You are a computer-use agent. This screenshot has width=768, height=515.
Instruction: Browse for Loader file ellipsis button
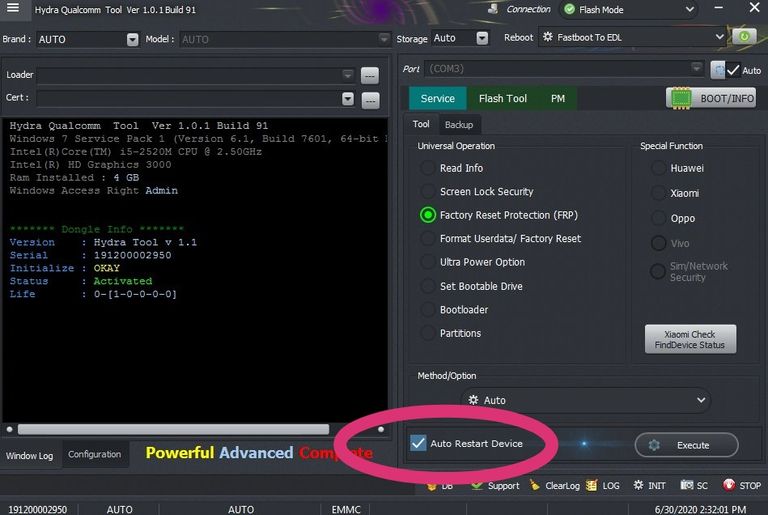tap(370, 75)
